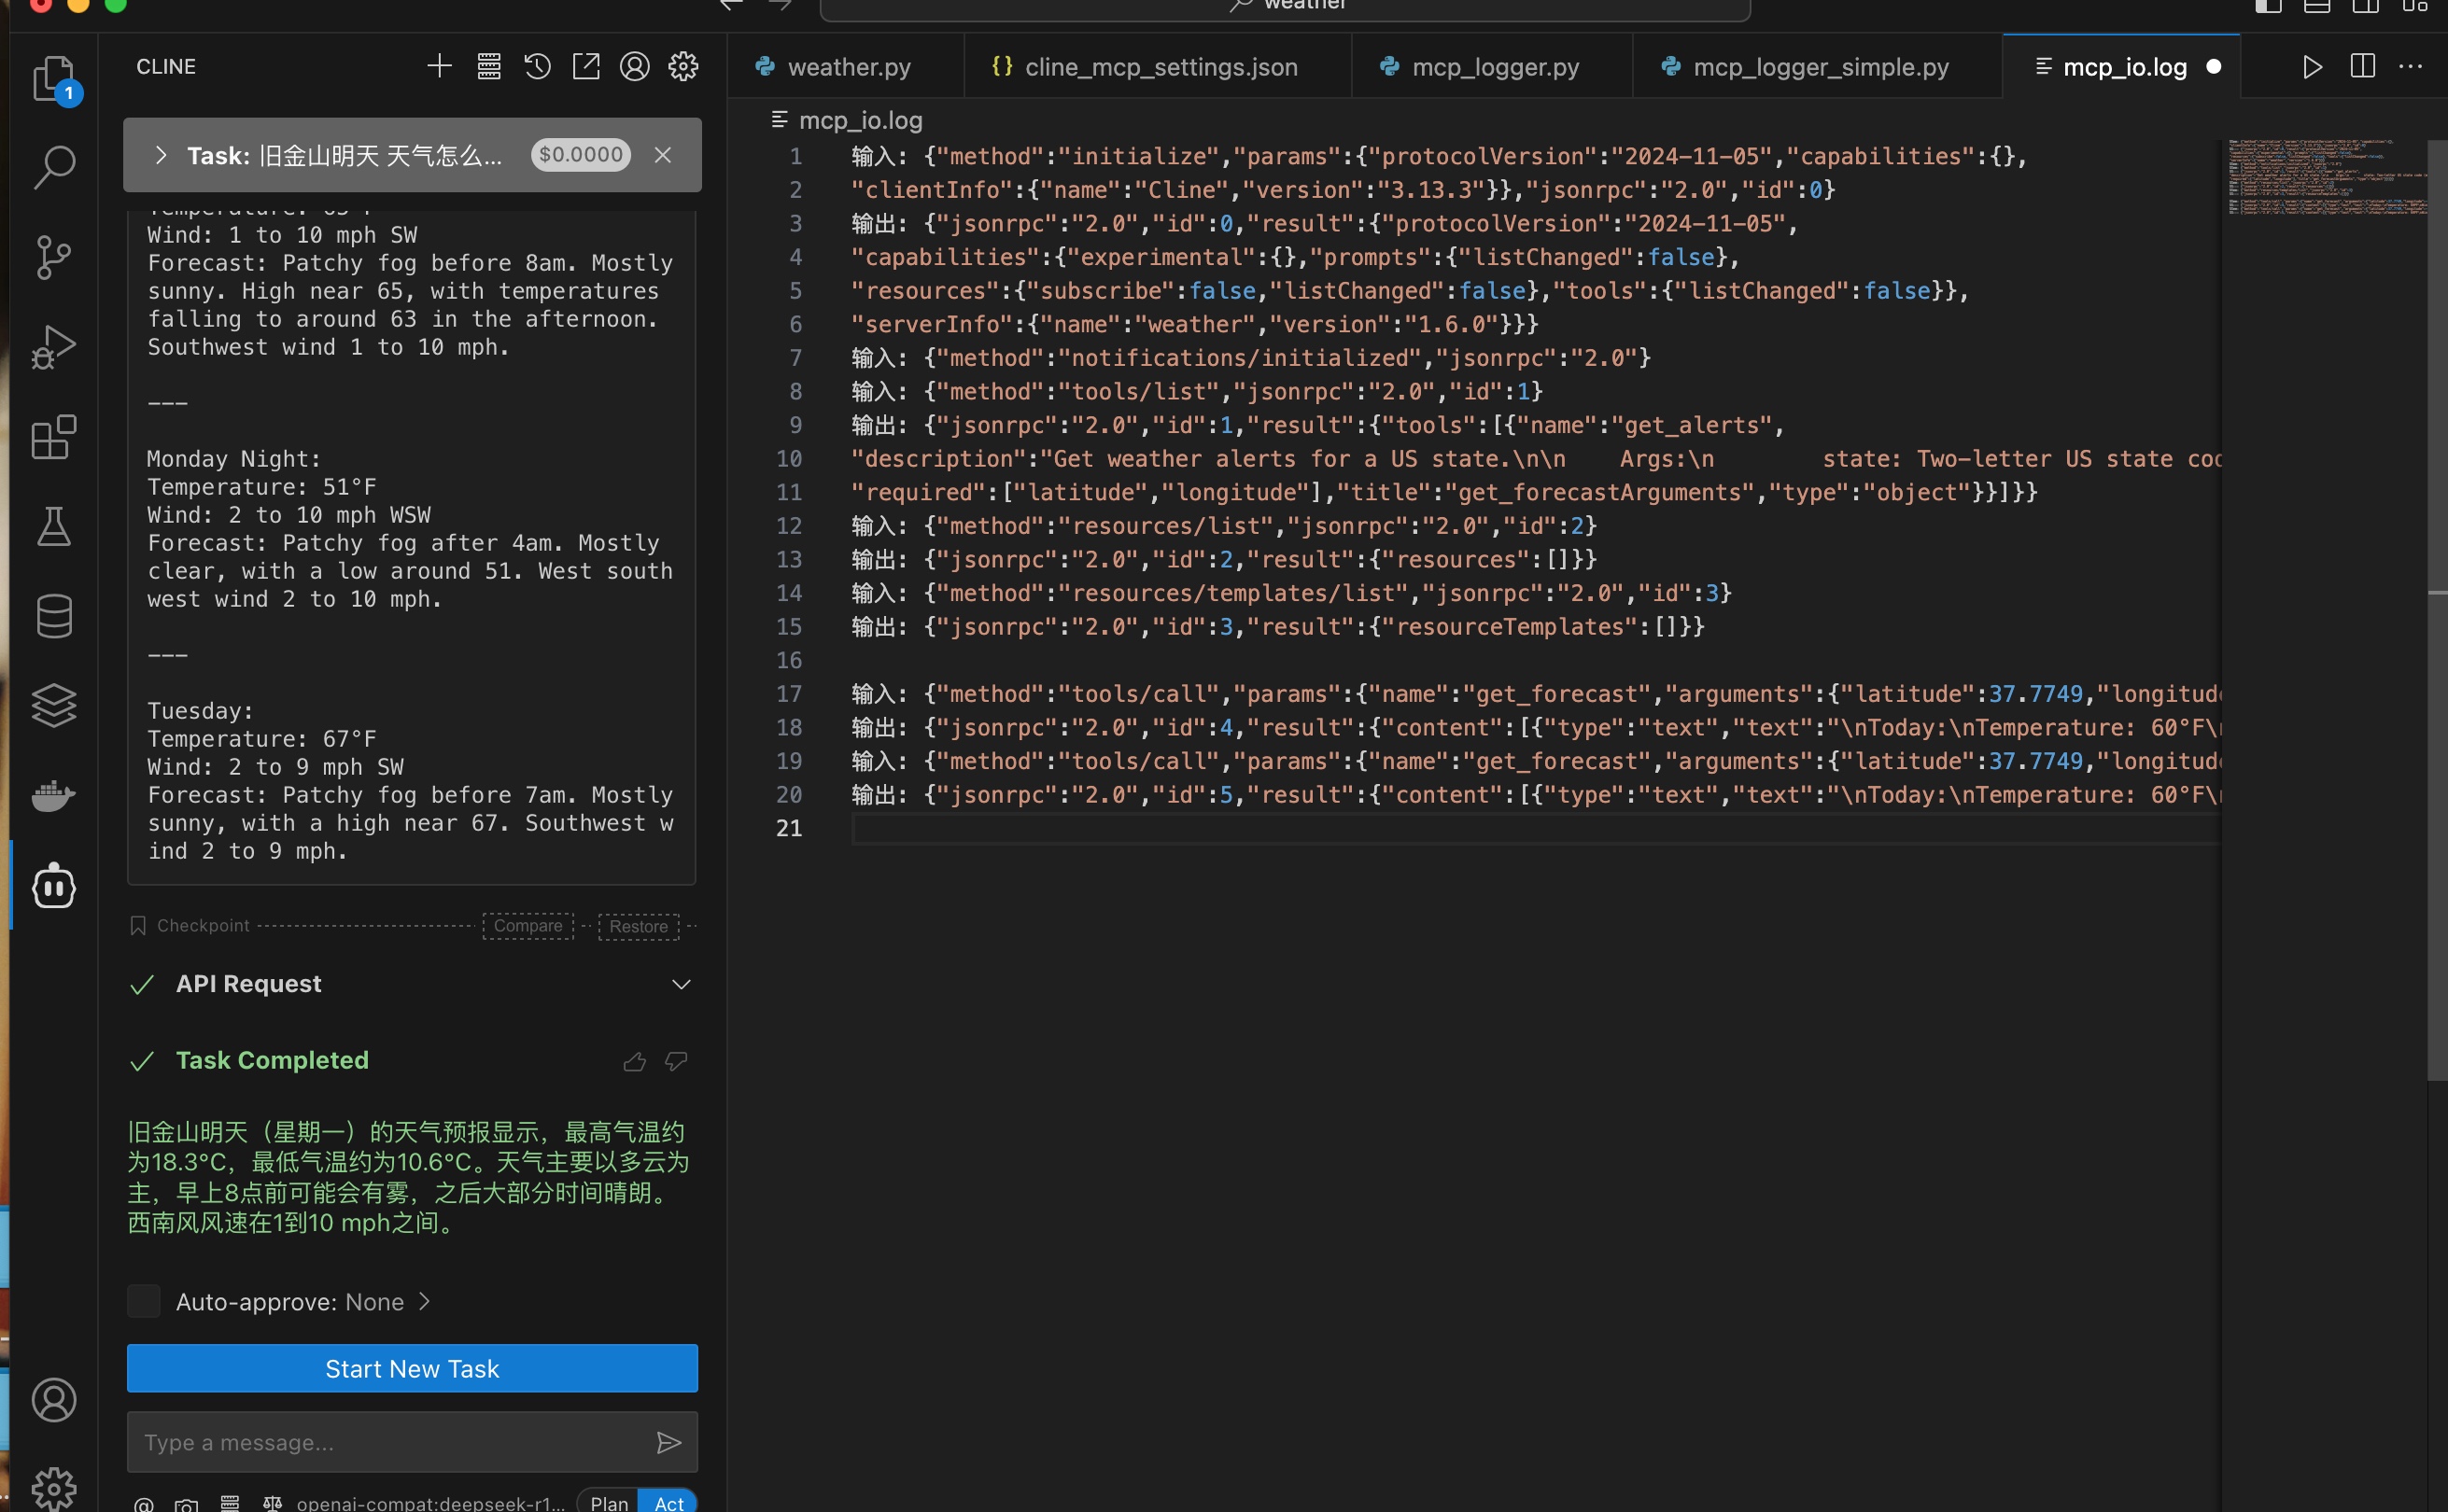Switch to the mcp_logger.py tab
Viewport: 2448px width, 1512px height.
1491,67
